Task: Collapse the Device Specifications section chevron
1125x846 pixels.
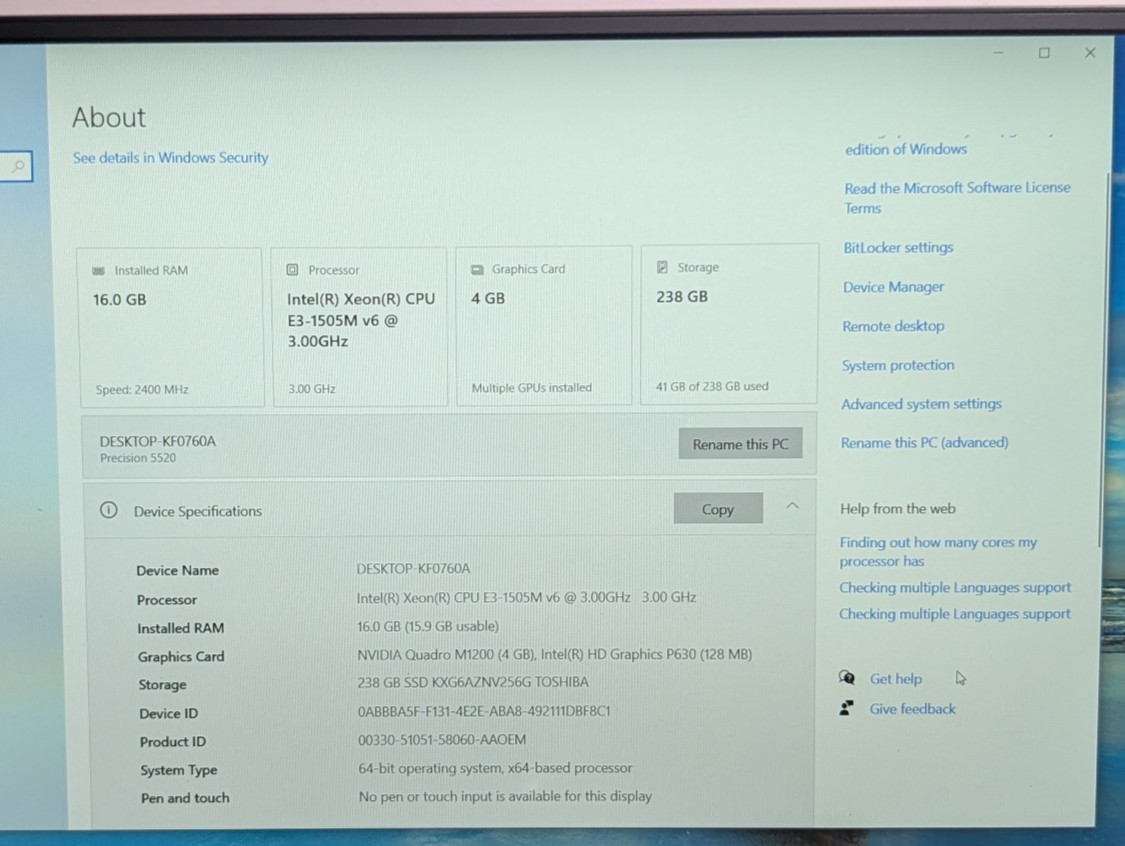Action: pos(792,506)
